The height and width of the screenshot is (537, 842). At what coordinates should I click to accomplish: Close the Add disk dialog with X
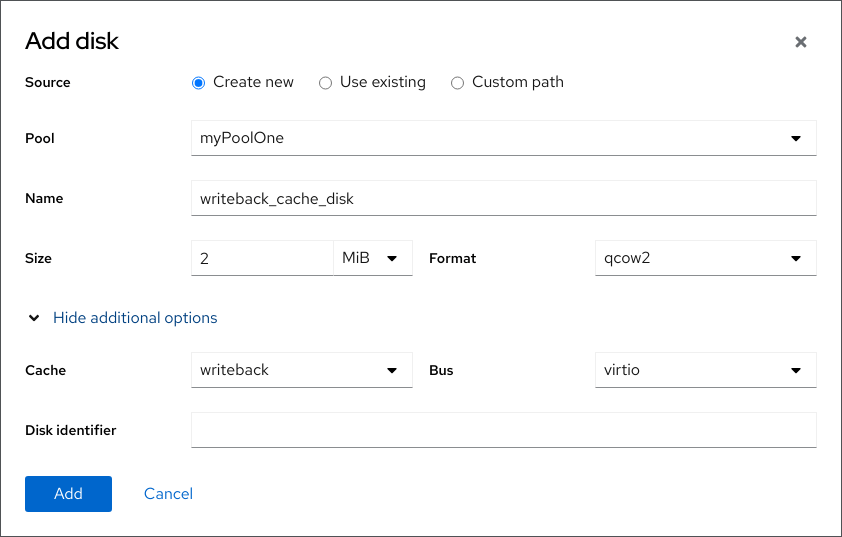tap(800, 42)
